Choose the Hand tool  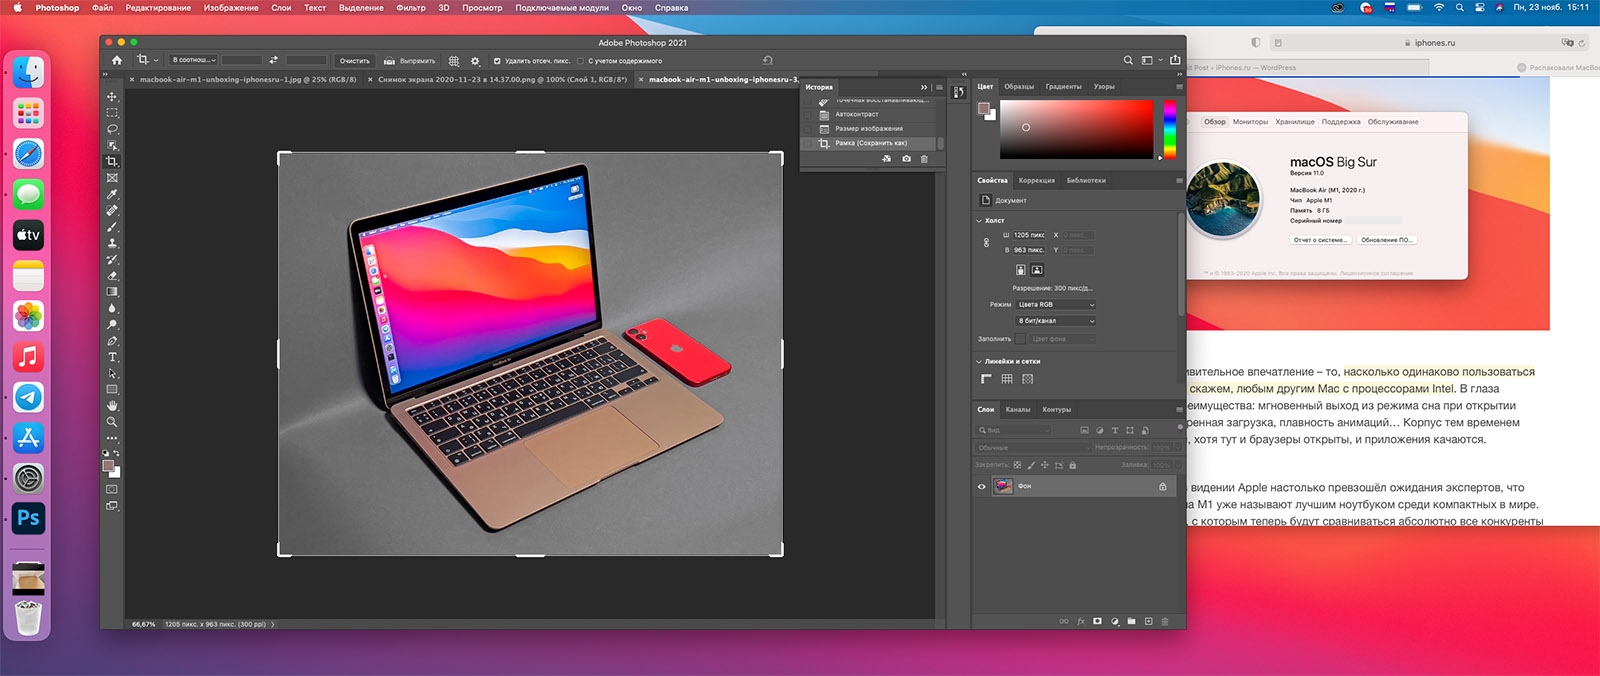pyautogui.click(x=112, y=405)
